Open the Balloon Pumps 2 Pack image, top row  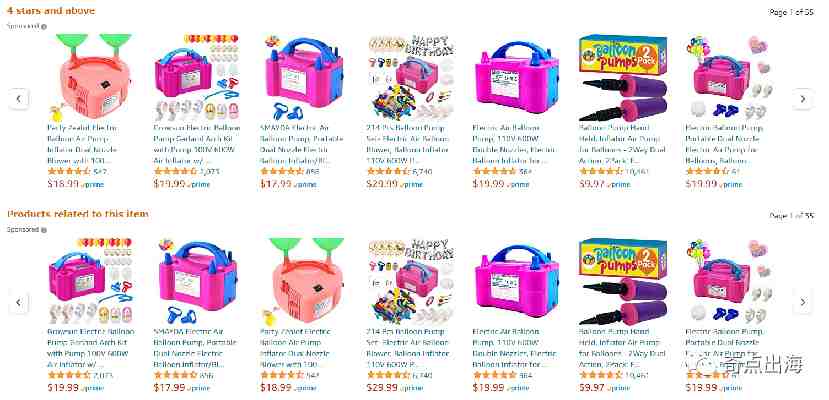click(623, 78)
